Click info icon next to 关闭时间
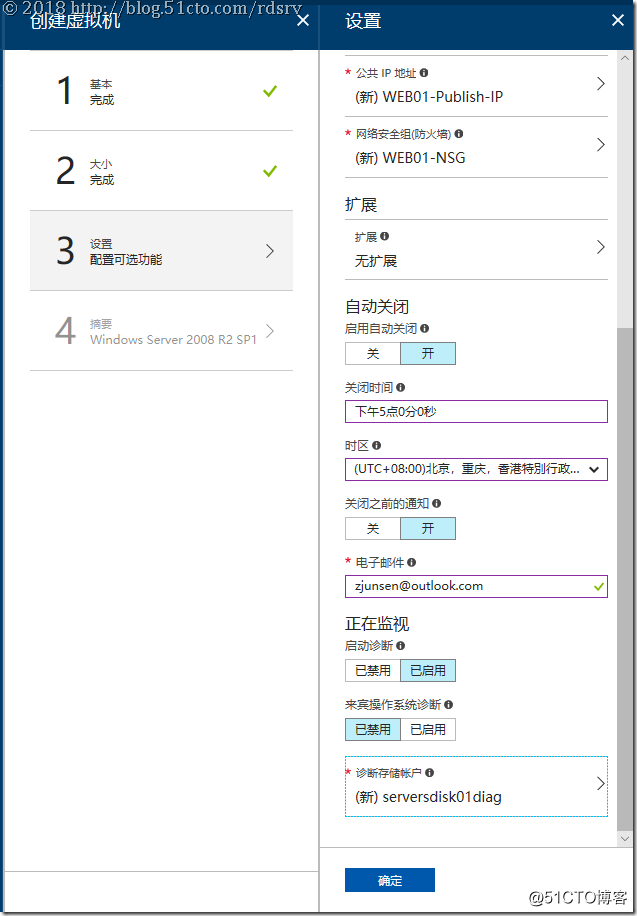Viewport: 637px width, 916px height. pyautogui.click(x=401, y=387)
